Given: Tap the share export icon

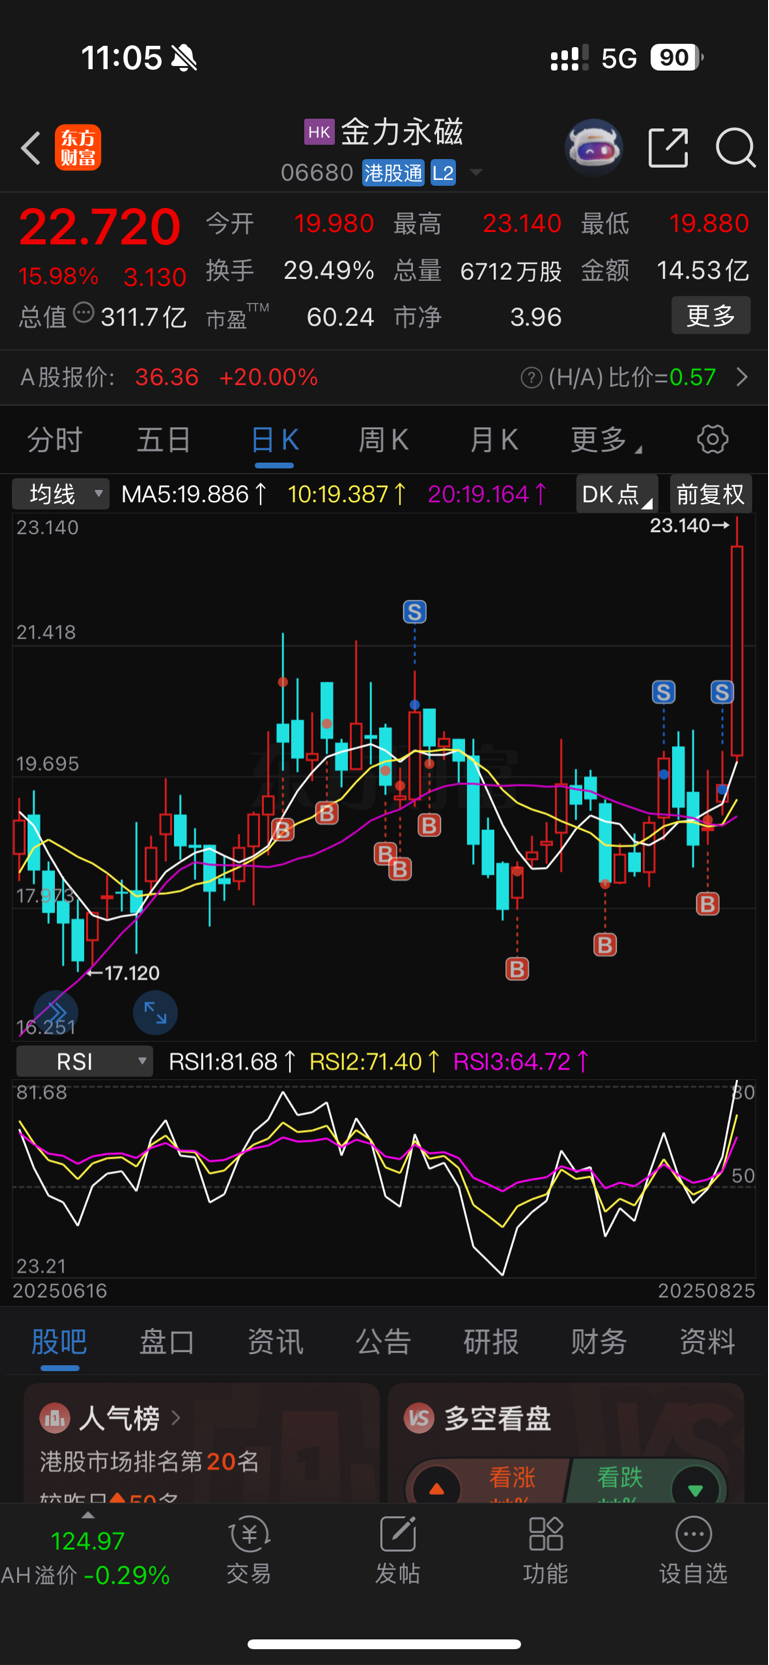Looking at the screenshot, I should (668, 148).
